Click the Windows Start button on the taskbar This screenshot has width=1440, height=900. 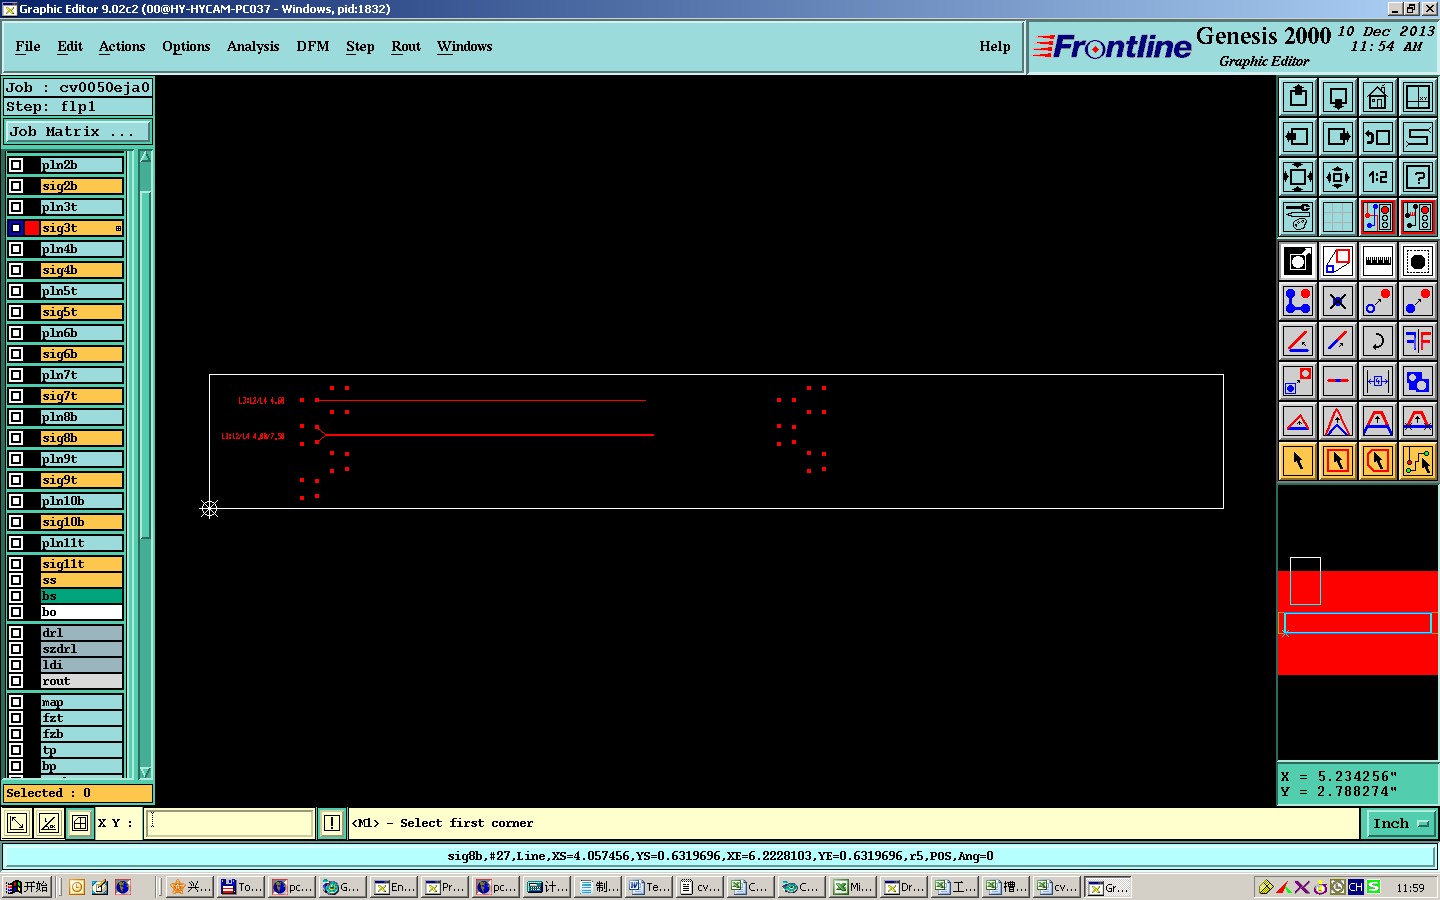27,887
